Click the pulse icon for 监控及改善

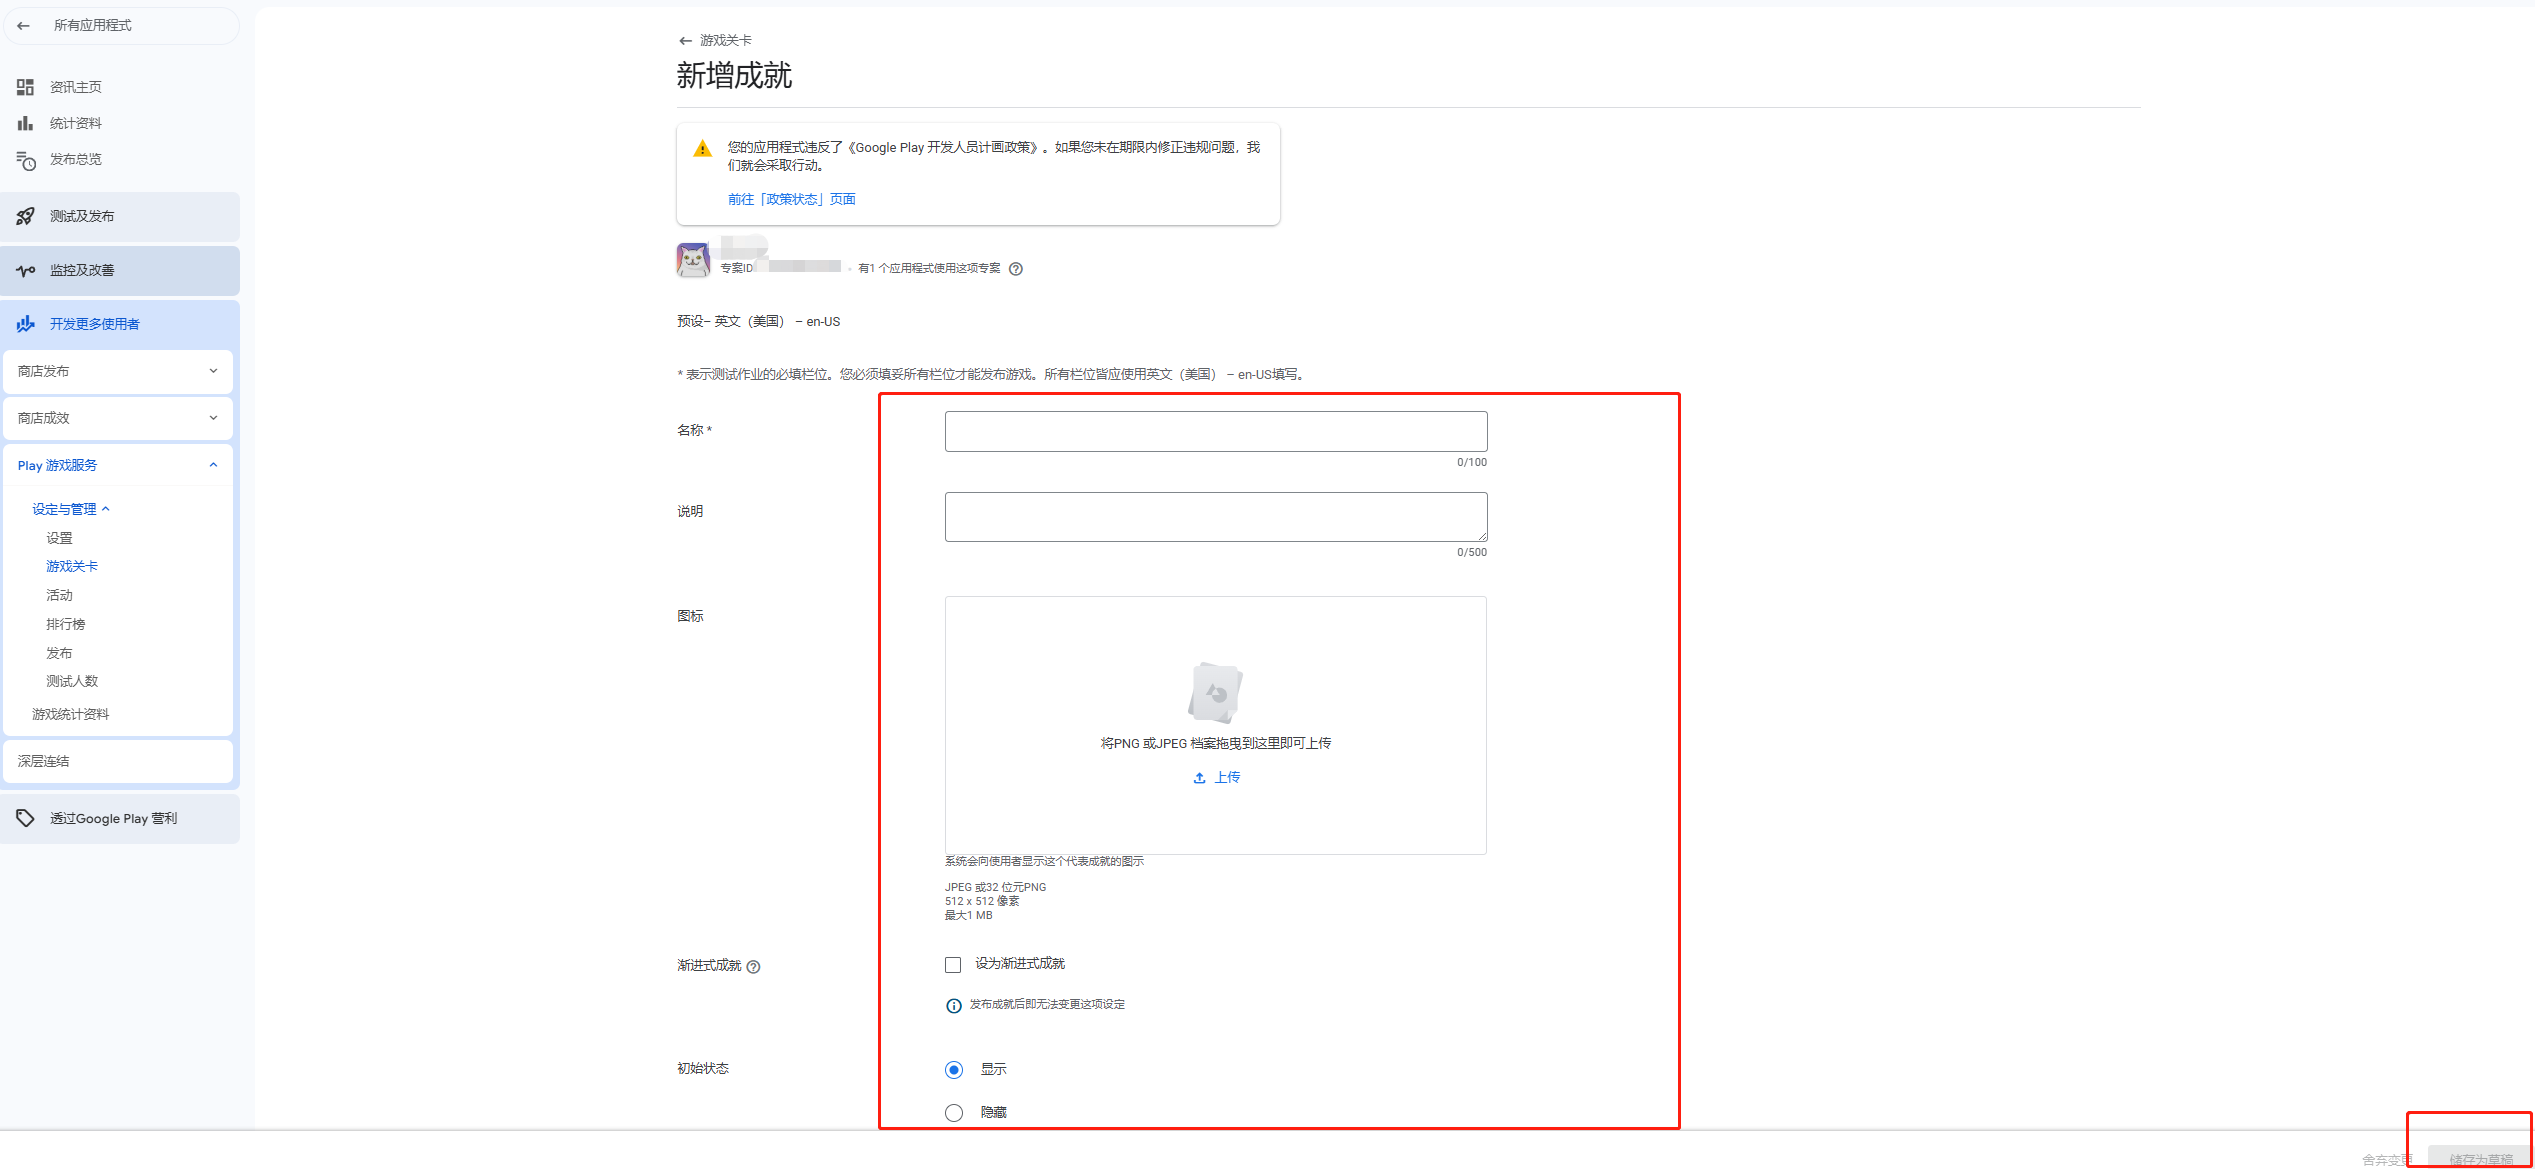pyautogui.click(x=26, y=270)
